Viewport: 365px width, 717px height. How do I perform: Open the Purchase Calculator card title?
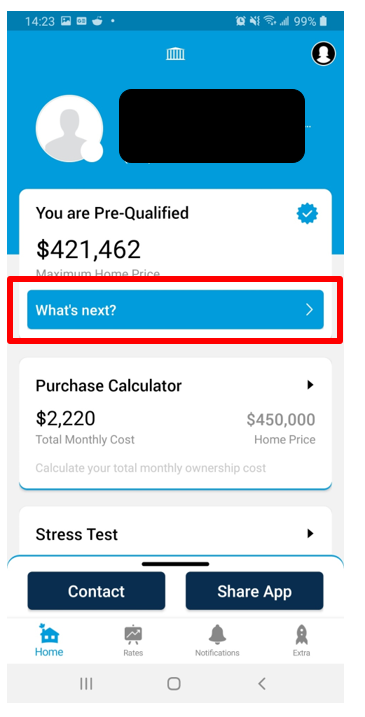click(x=109, y=385)
